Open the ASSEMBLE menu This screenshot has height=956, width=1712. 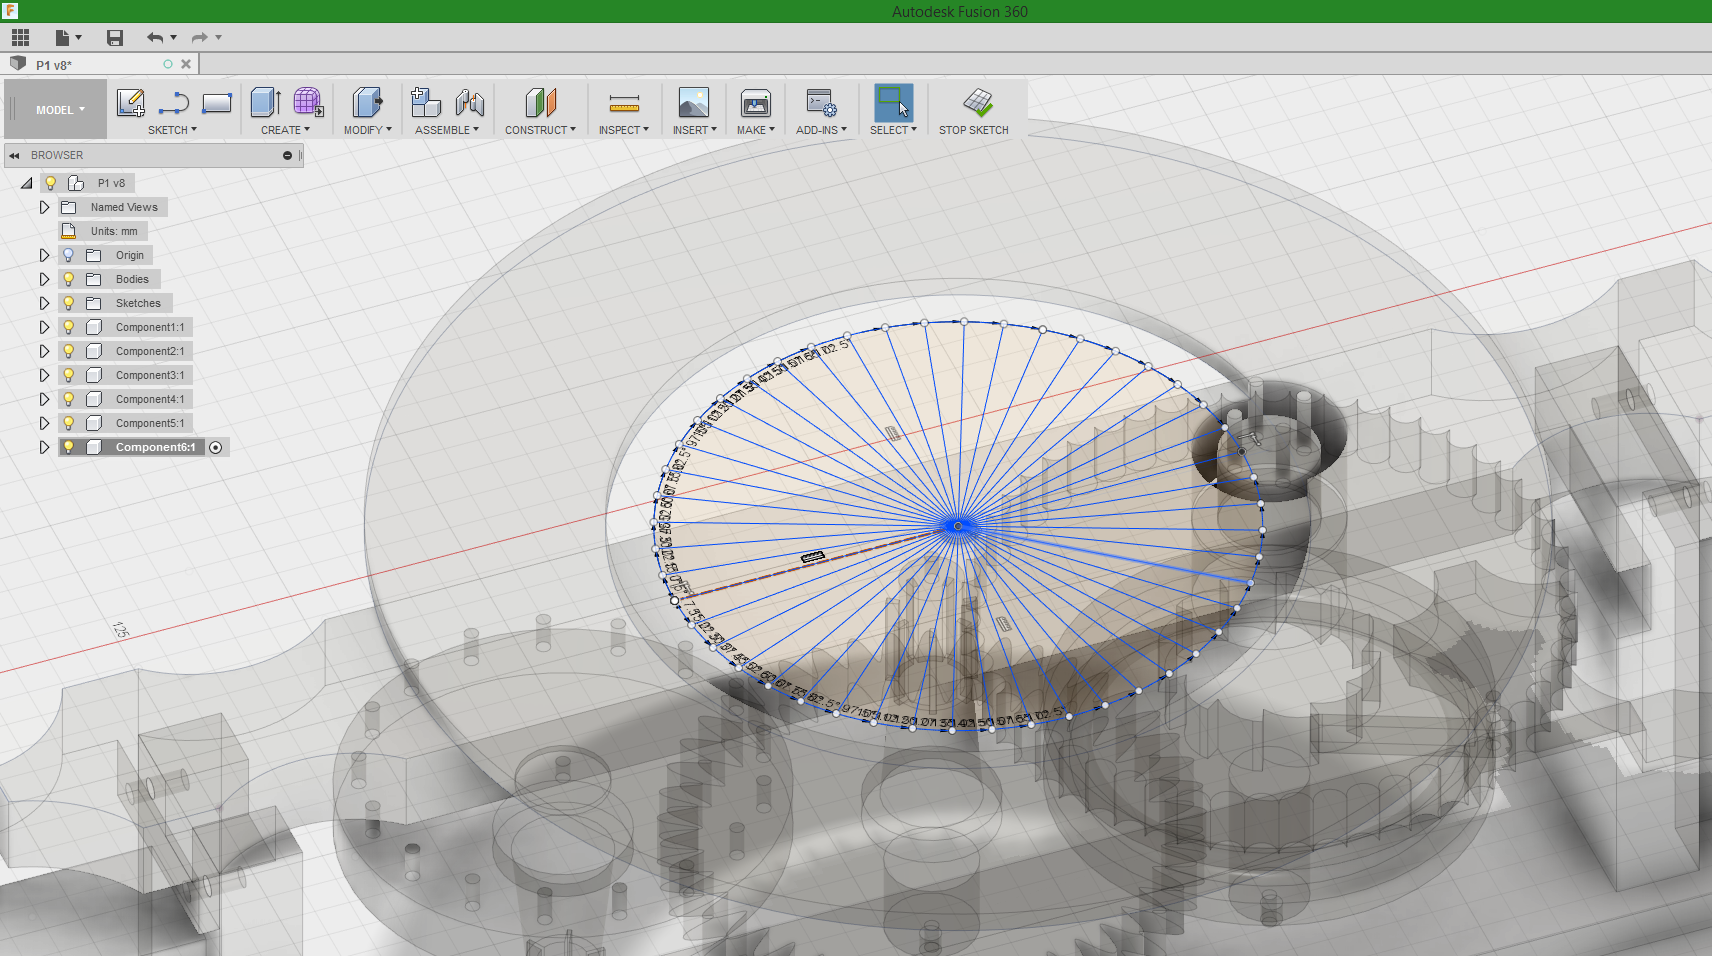pyautogui.click(x=447, y=130)
